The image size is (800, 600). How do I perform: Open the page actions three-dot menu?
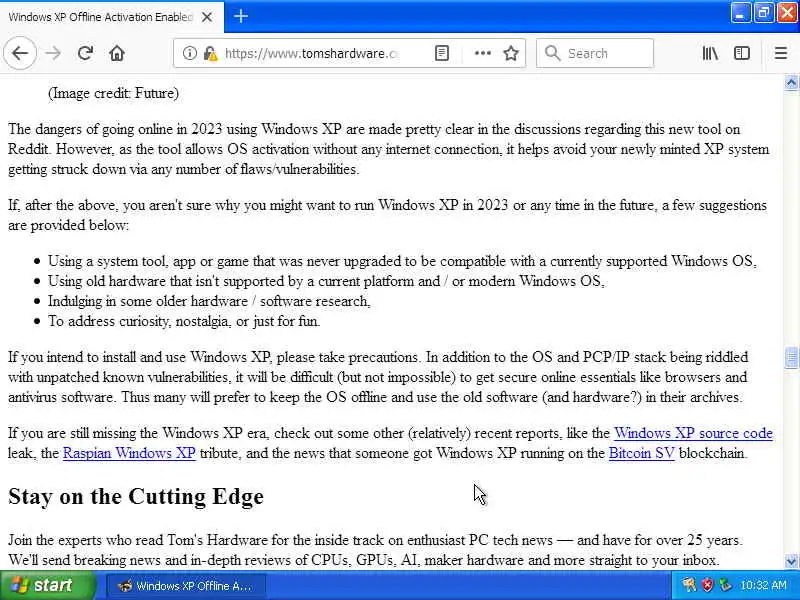point(483,53)
